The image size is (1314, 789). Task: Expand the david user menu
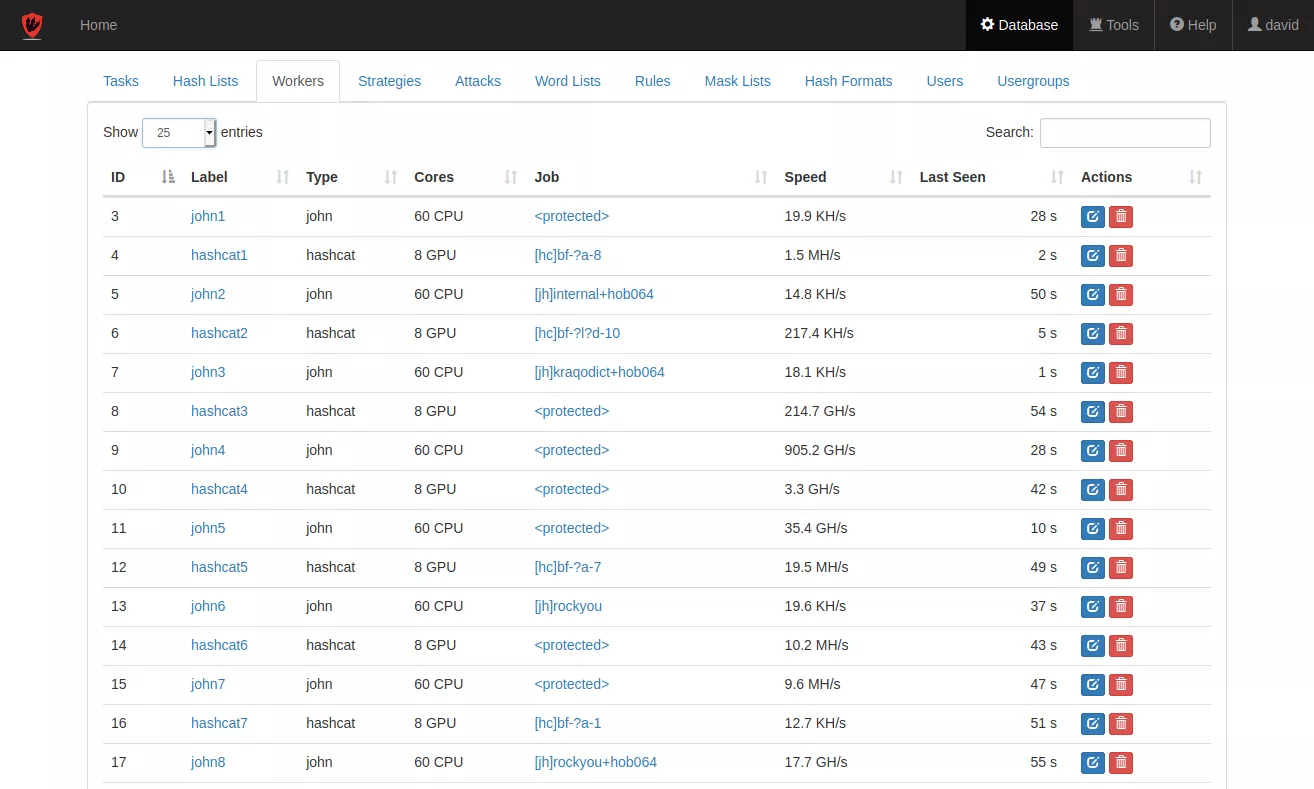click(x=1273, y=25)
